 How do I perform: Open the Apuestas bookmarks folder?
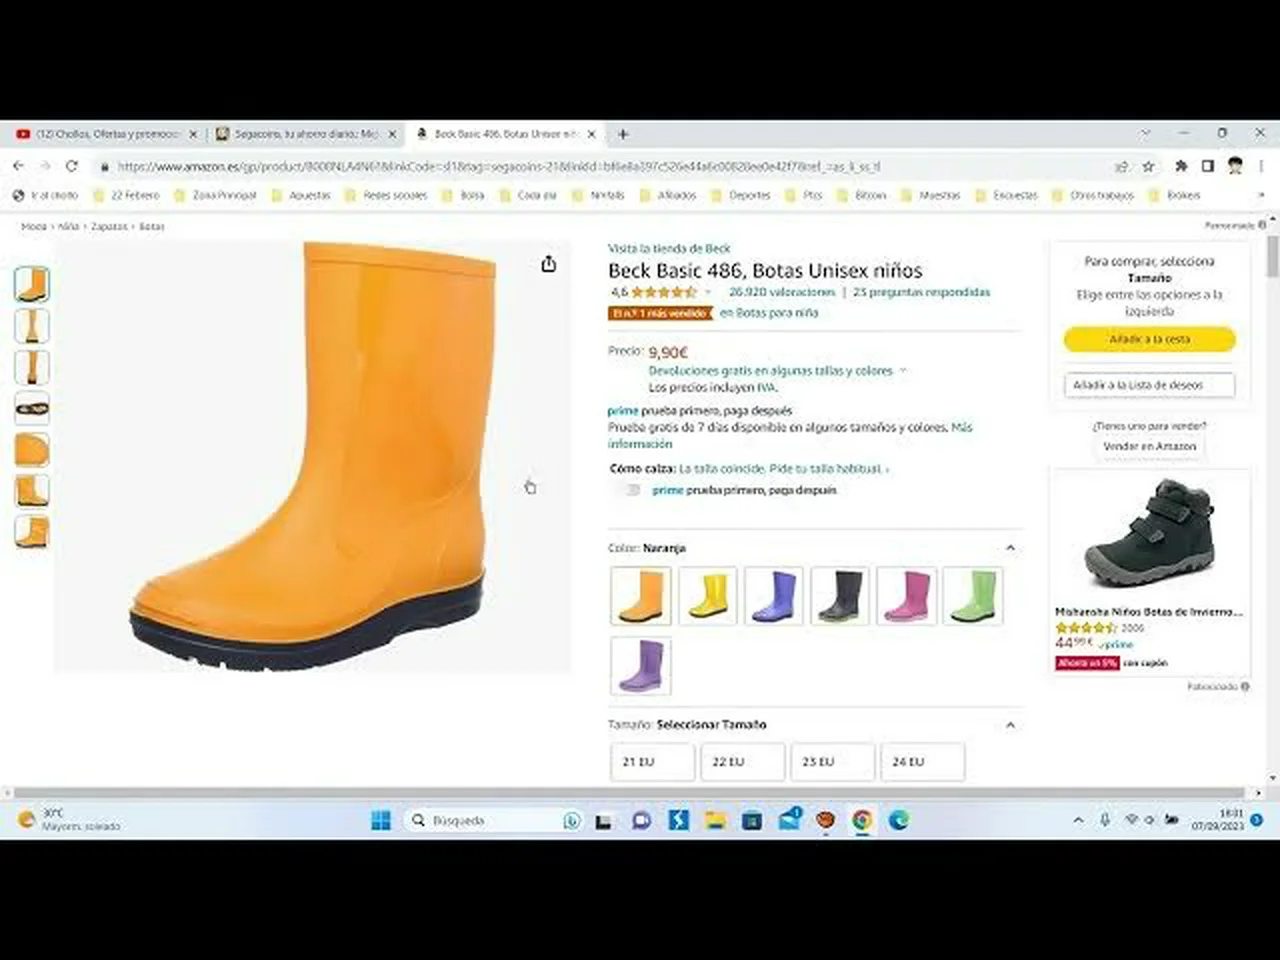tap(301, 195)
